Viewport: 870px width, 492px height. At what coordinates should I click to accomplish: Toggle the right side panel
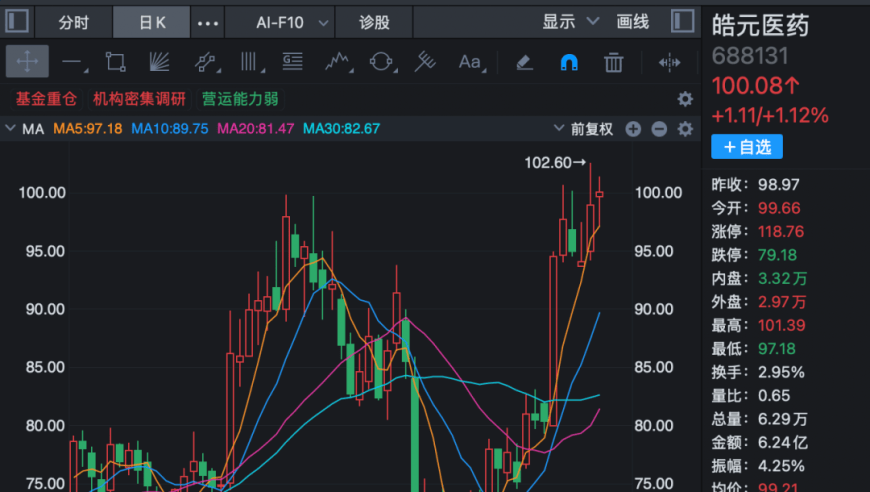pyautogui.click(x=682, y=22)
